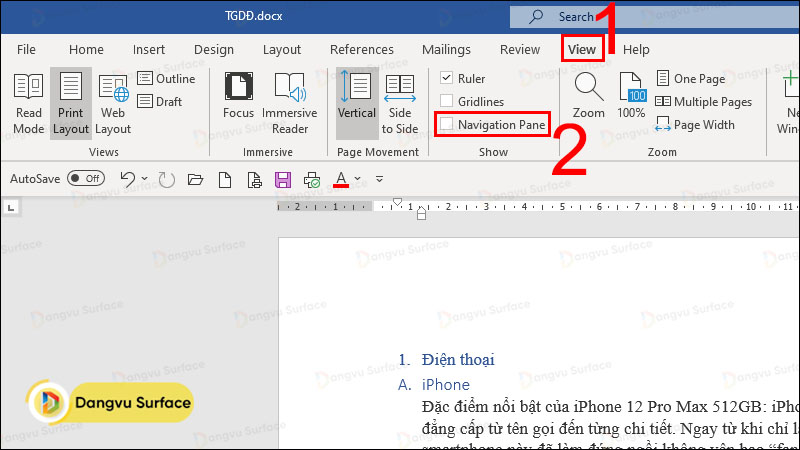Image resolution: width=800 pixels, height=450 pixels.
Task: Open the Layout tab
Action: 282,49
